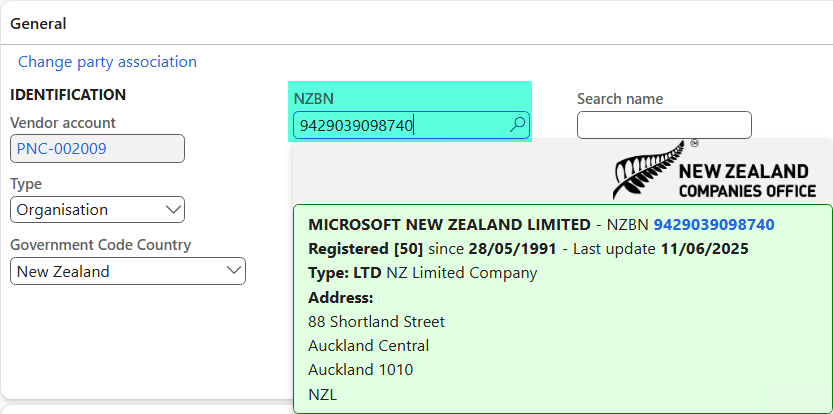Viewport: 833px width, 414px height.
Task: Click the New Zealand Companies Office logo
Action: [x=714, y=170]
